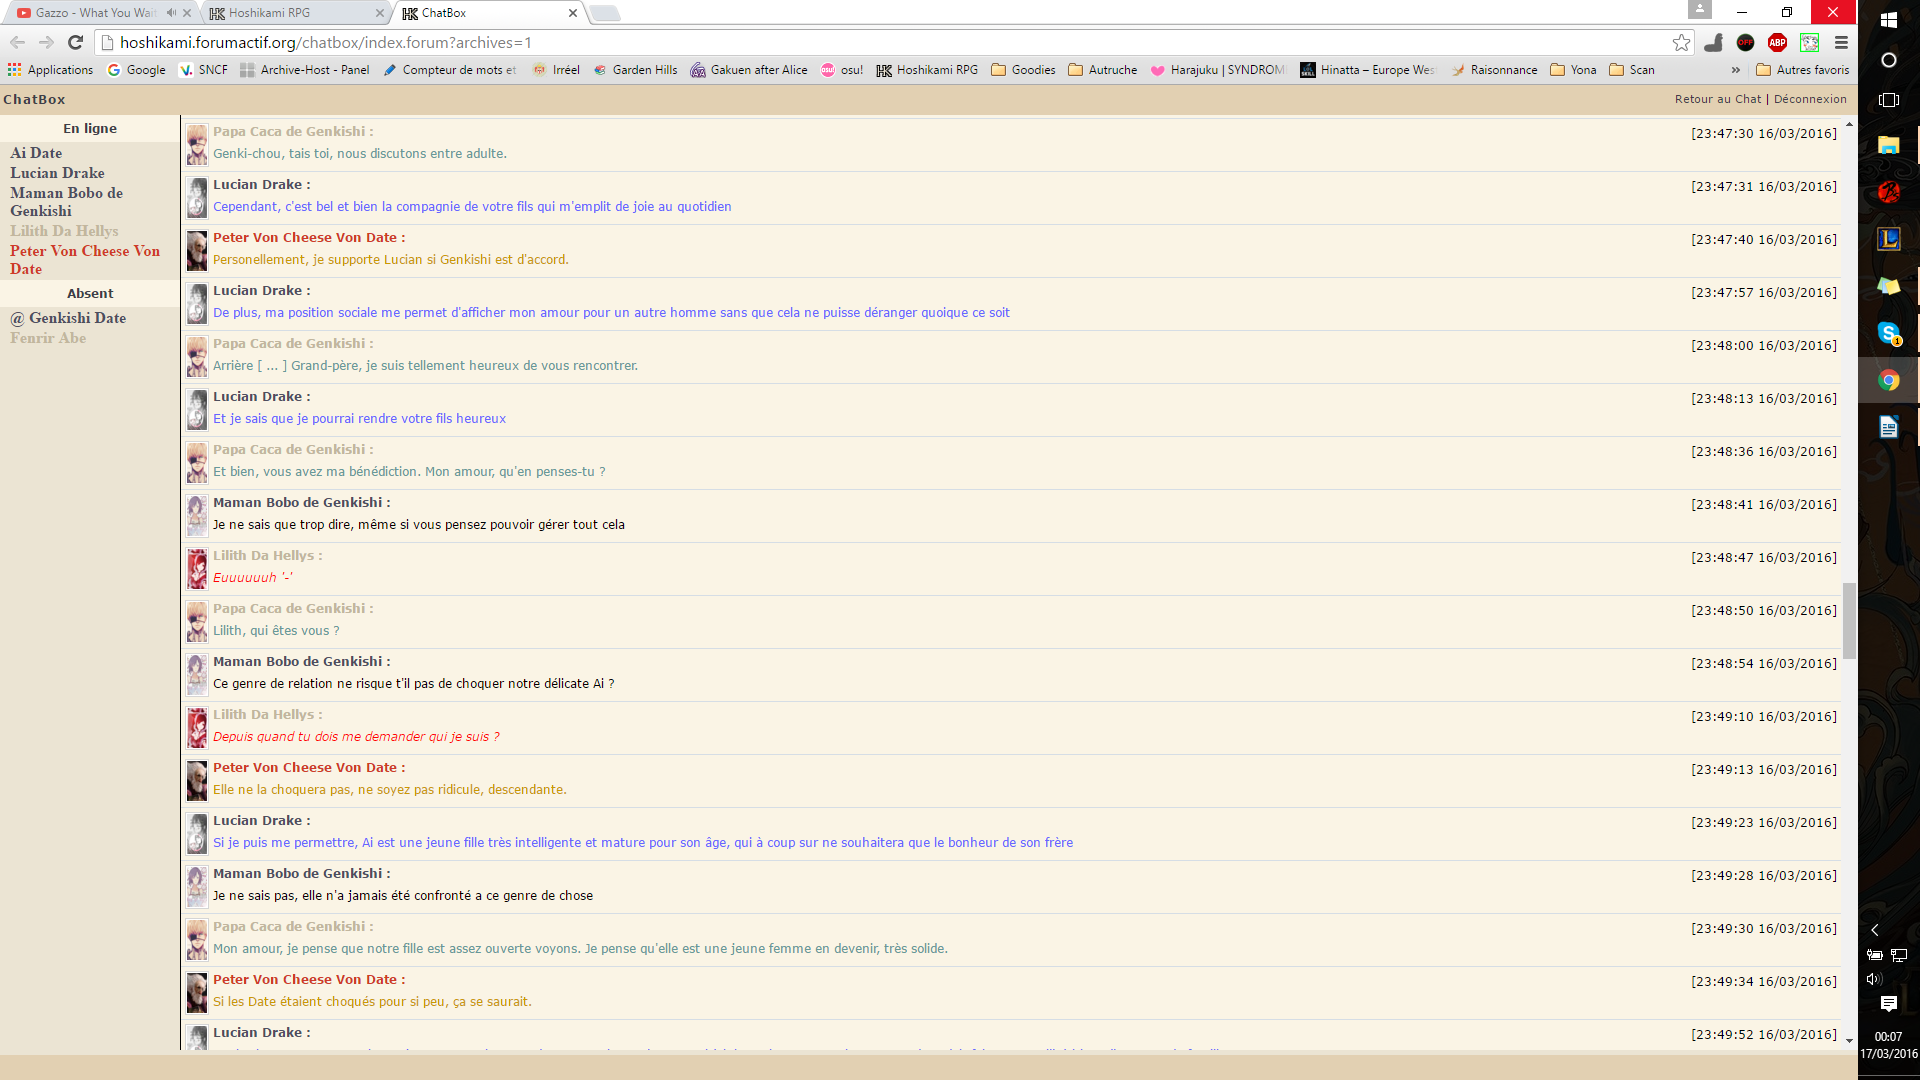Select Genkishi Date in the Absent list
This screenshot has height=1080, width=1920.
[68, 318]
